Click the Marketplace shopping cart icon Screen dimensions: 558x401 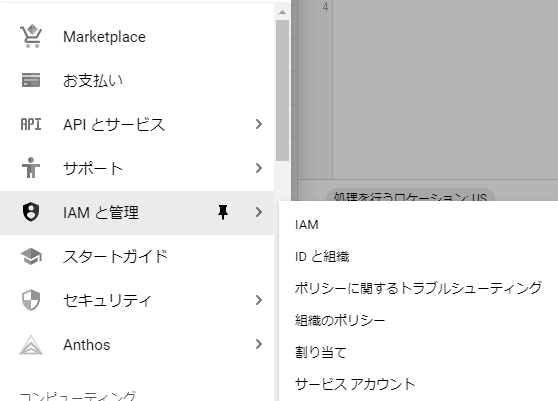click(31, 36)
